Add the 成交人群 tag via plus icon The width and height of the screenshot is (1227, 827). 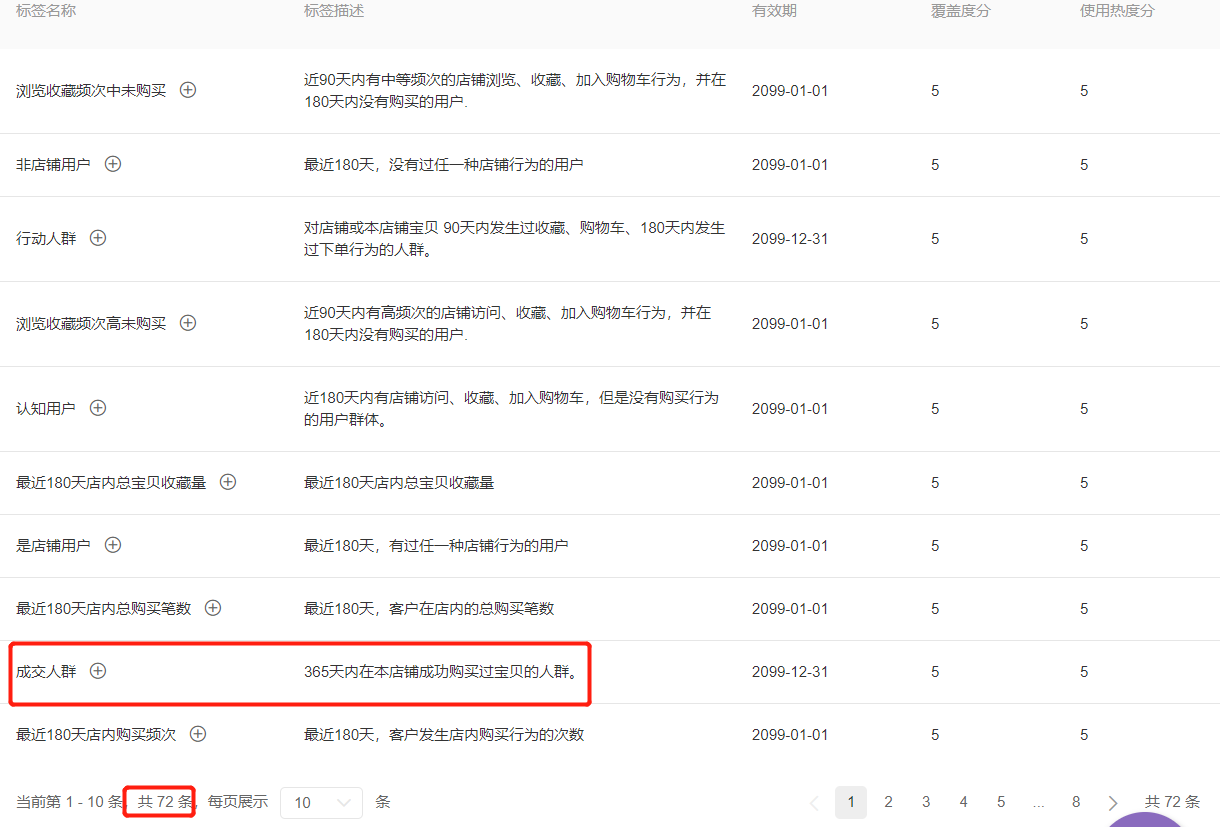pyautogui.click(x=98, y=671)
